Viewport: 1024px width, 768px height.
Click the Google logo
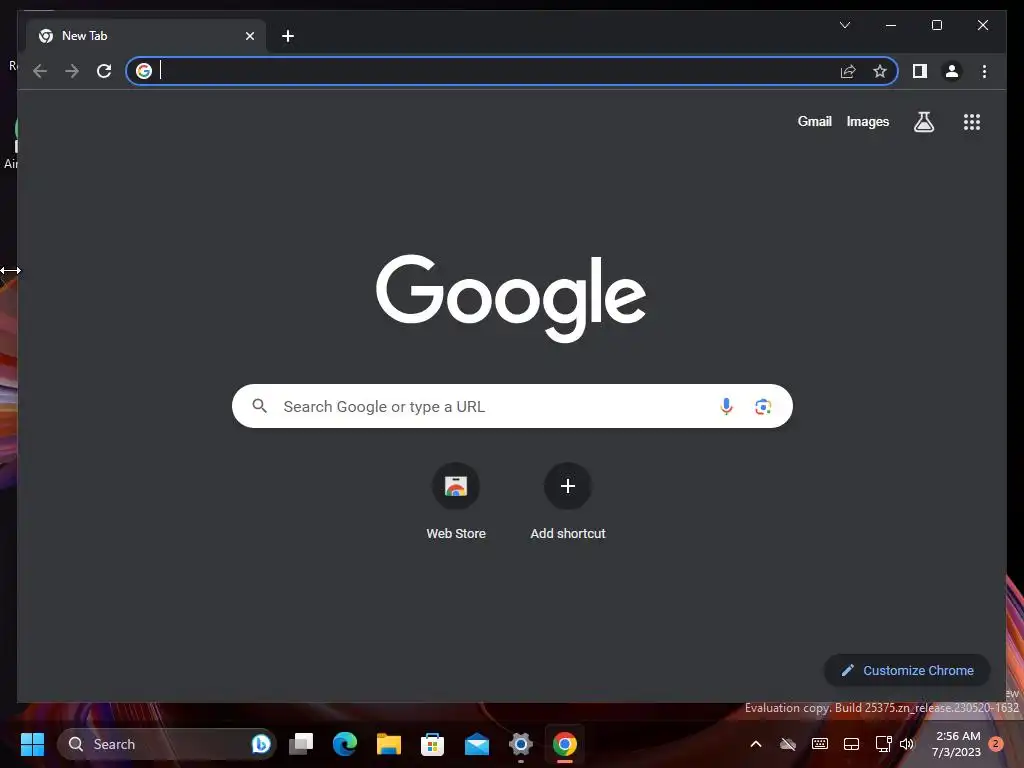pyautogui.click(x=511, y=298)
